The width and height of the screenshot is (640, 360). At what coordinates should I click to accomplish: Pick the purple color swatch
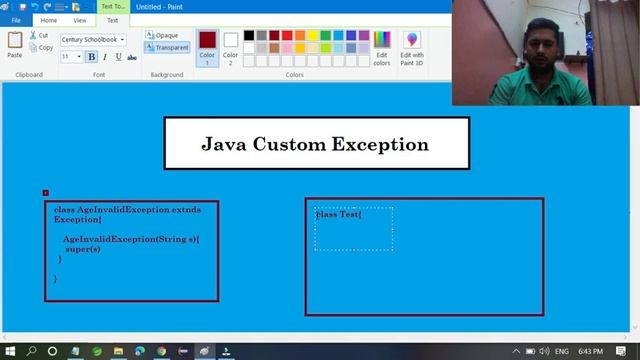[x=364, y=35]
